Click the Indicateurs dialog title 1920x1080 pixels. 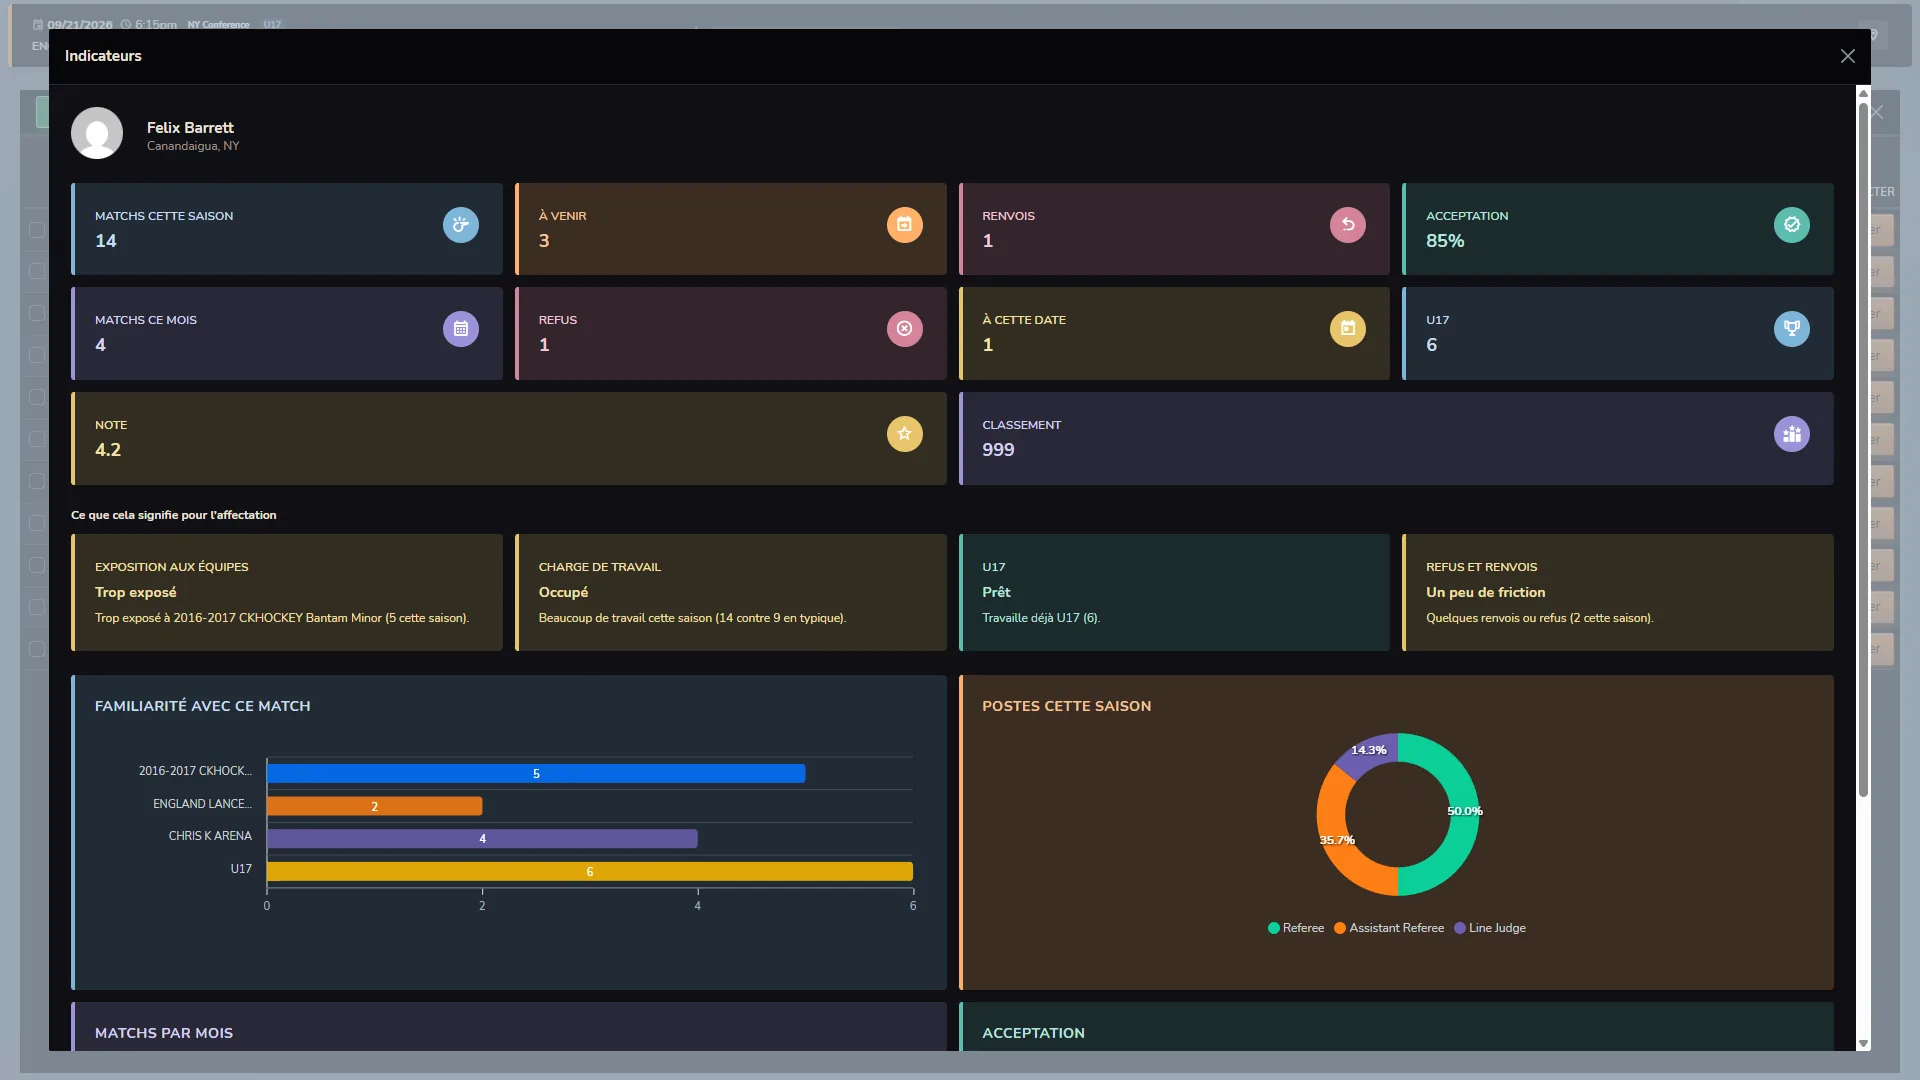pyautogui.click(x=103, y=56)
